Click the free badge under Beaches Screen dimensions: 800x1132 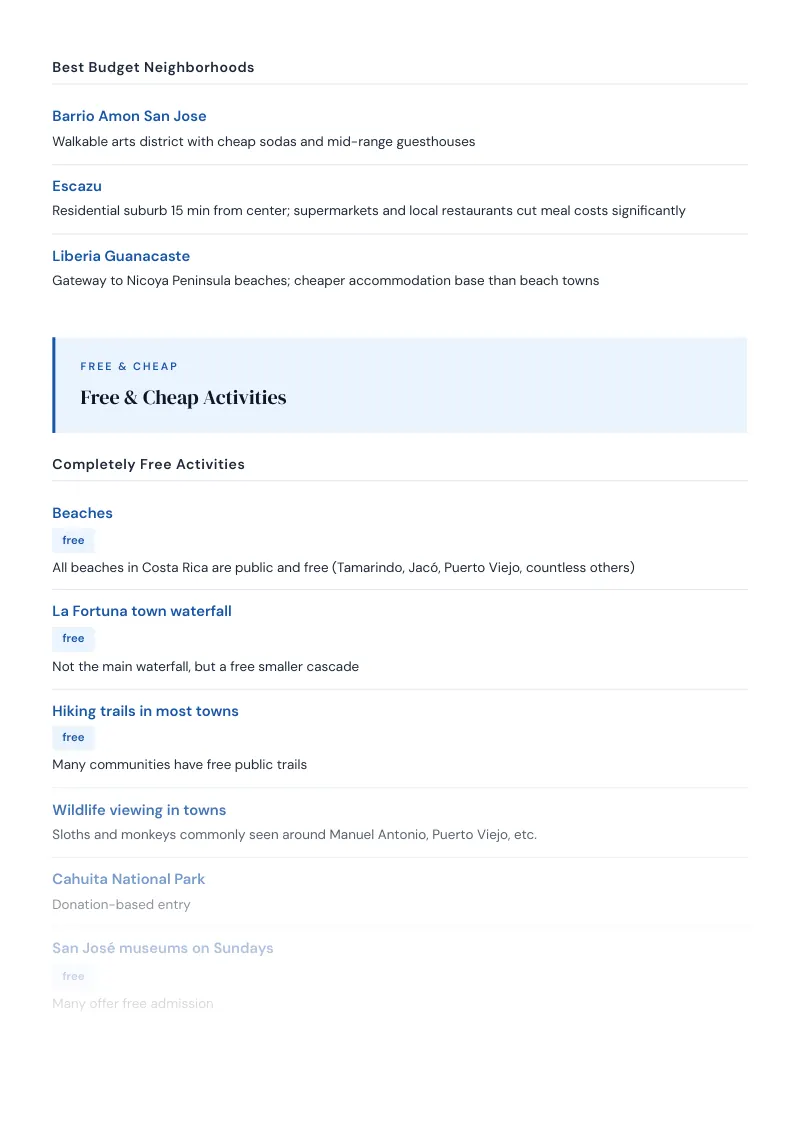coord(73,540)
